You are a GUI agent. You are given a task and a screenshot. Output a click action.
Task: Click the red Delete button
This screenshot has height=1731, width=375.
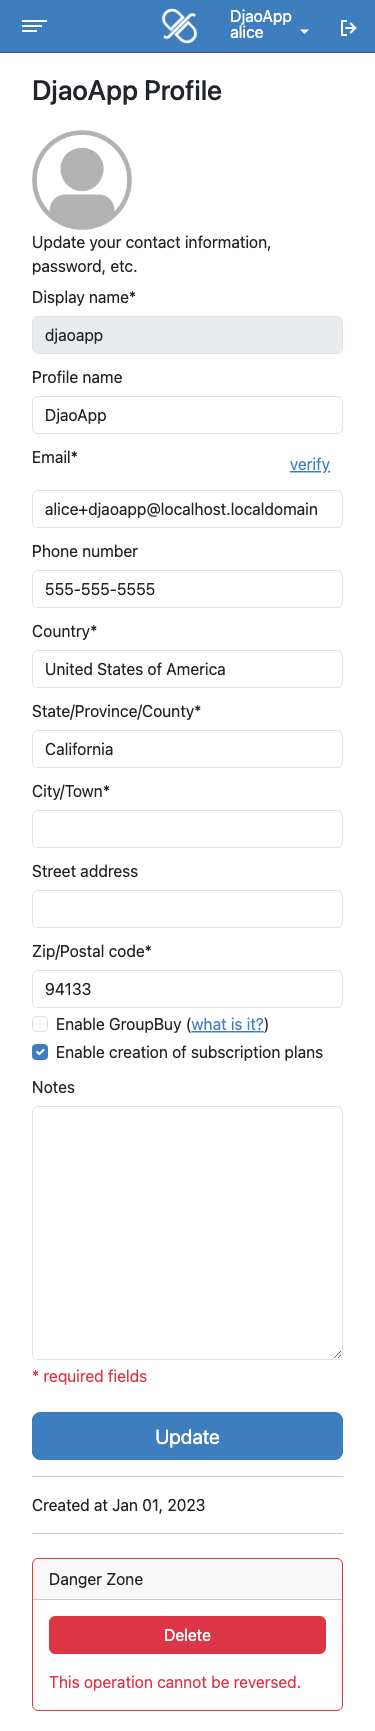click(x=187, y=1635)
